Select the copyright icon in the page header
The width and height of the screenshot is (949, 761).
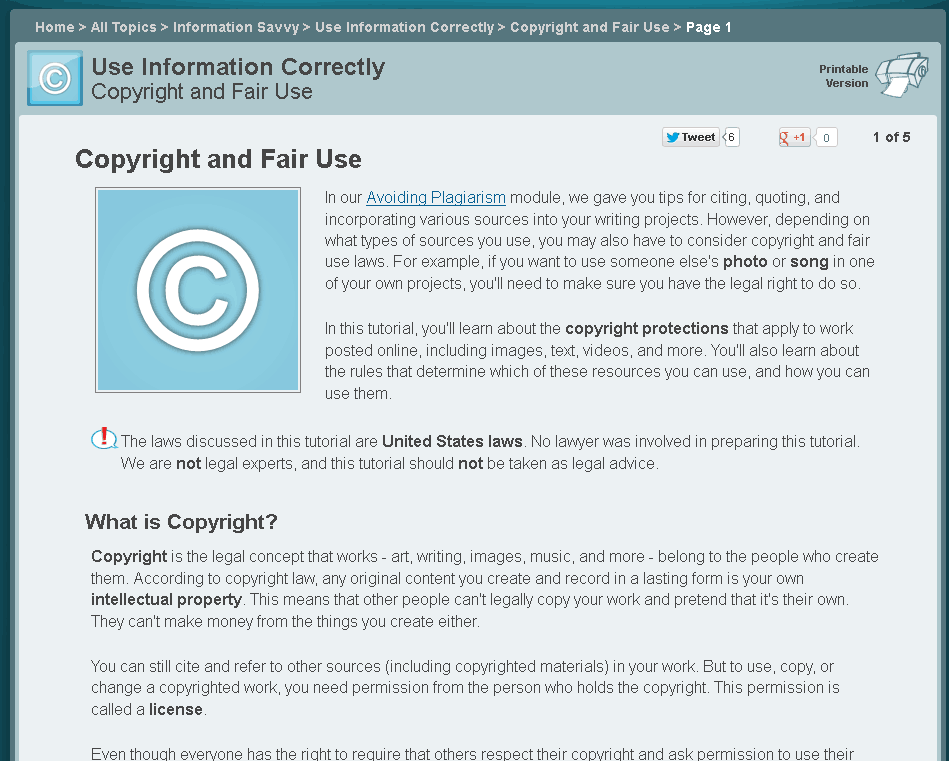54,77
